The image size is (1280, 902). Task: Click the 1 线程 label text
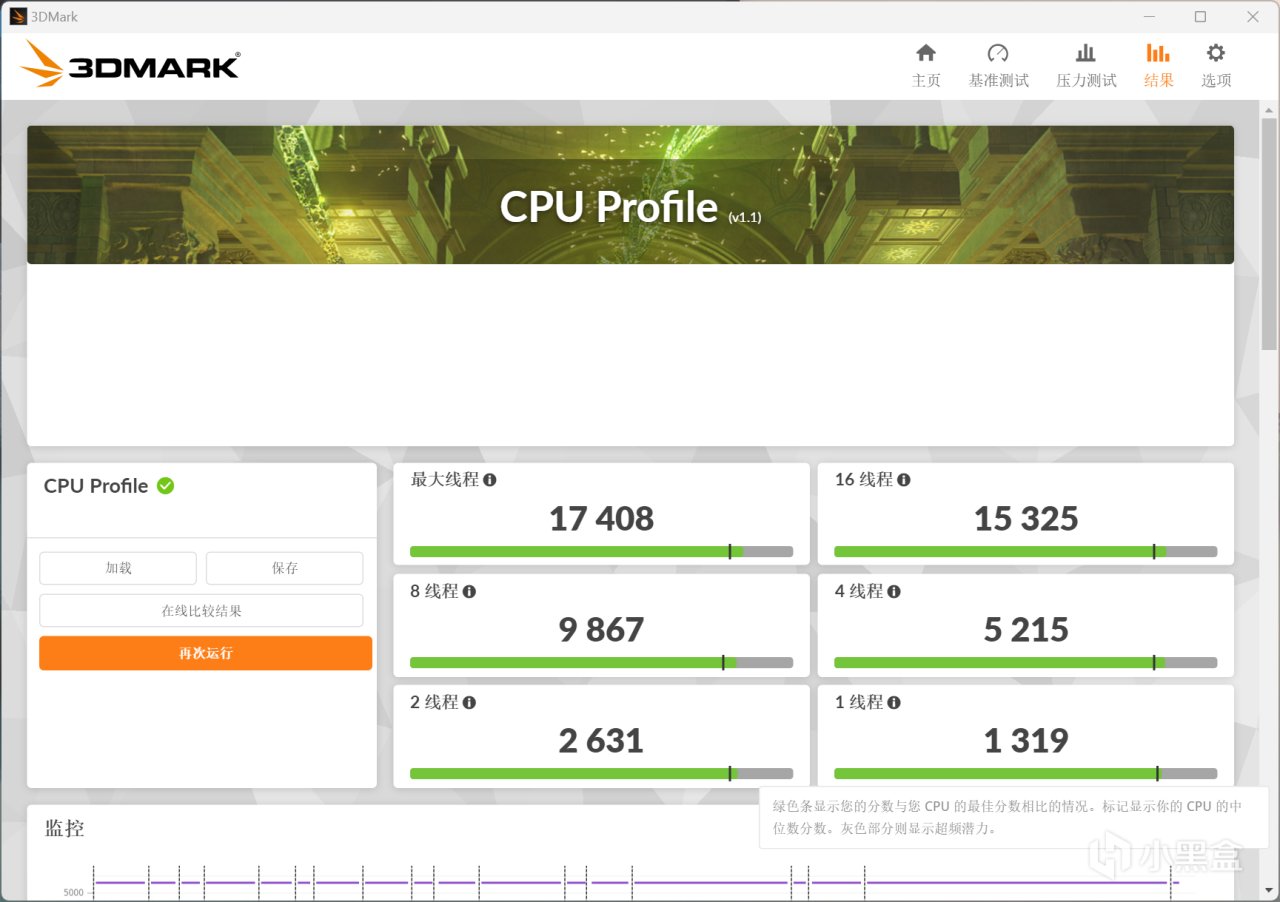pyautogui.click(x=859, y=702)
